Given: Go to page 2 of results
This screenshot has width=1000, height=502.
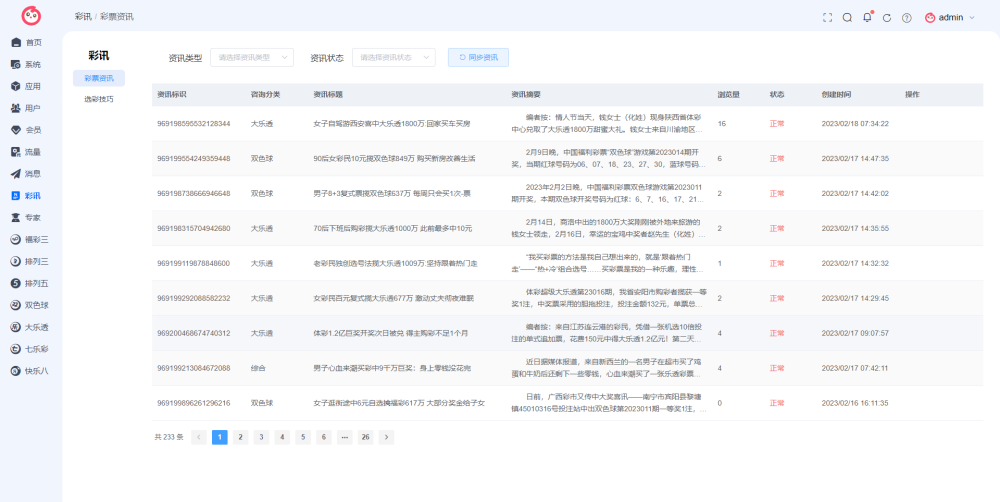Looking at the screenshot, I should (x=240, y=437).
